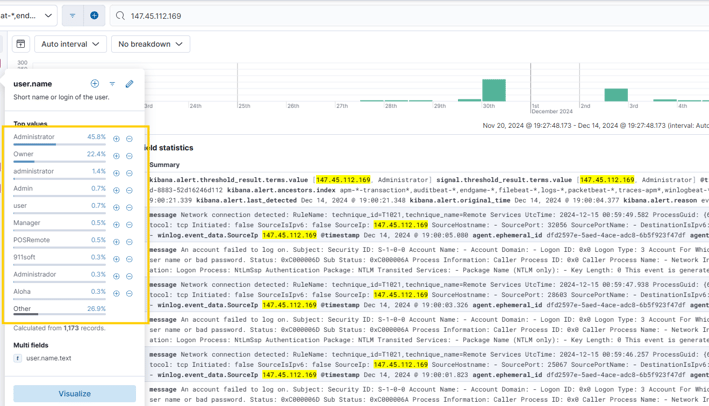Open the Auto interval dropdown
This screenshot has height=406, width=709.
pyautogui.click(x=70, y=44)
